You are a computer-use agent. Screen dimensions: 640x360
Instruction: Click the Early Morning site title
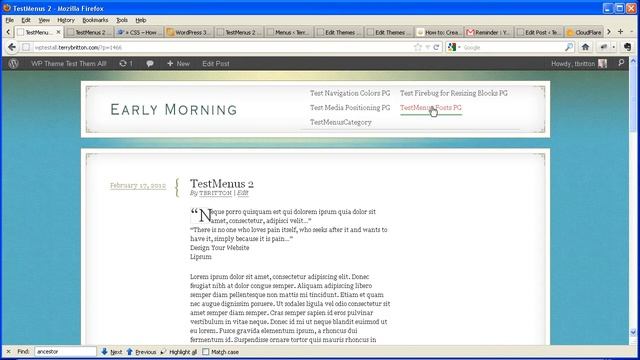click(173, 109)
